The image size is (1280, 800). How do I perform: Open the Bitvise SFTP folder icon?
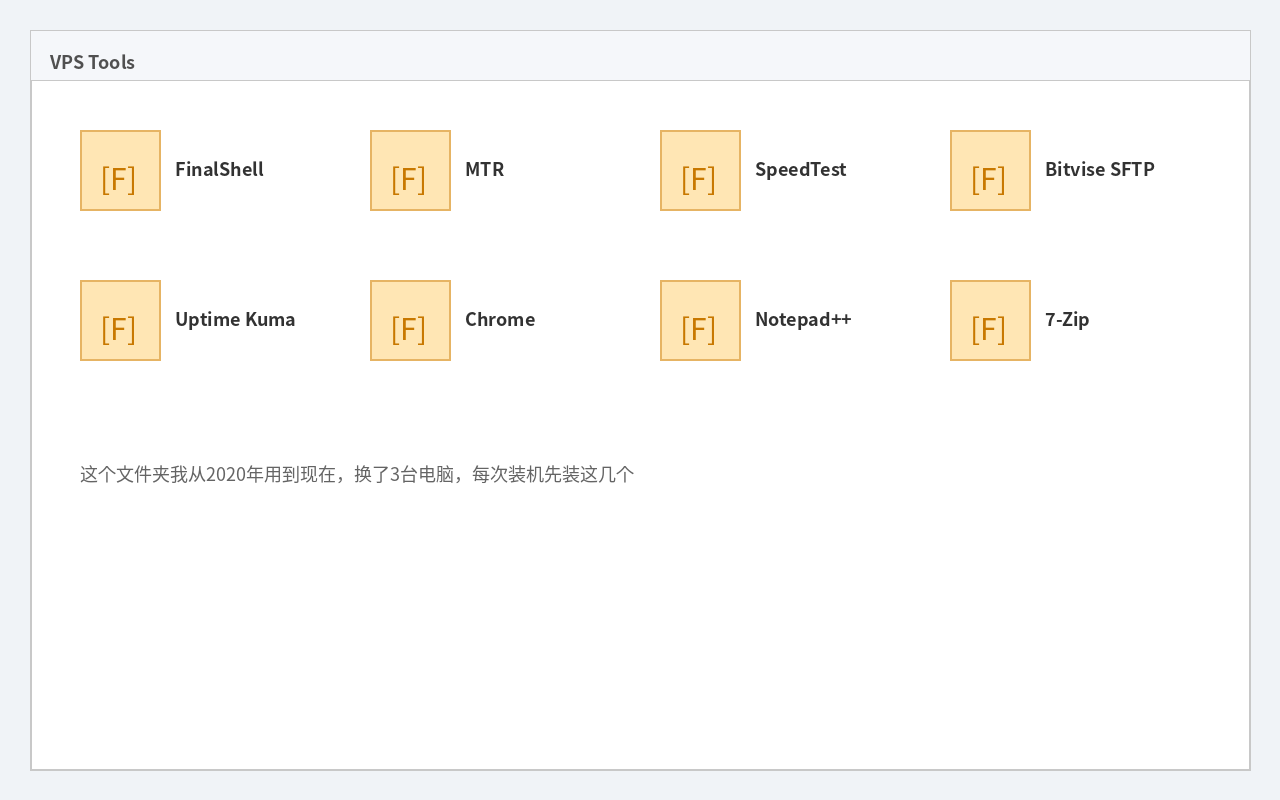(990, 170)
